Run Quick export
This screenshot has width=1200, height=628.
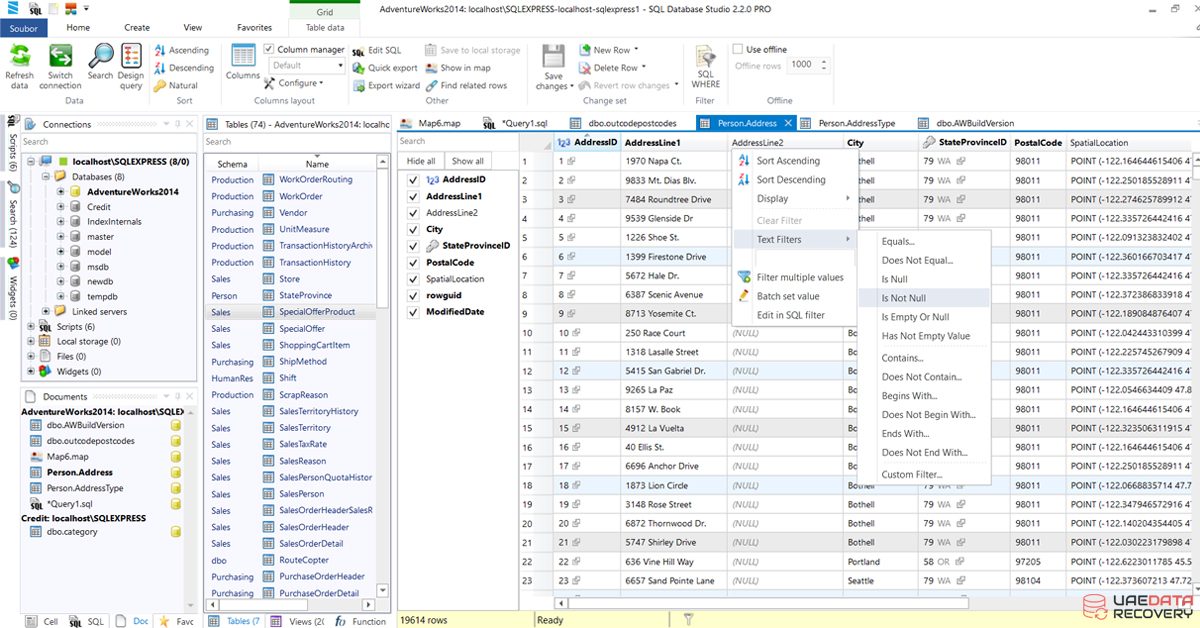[384, 68]
